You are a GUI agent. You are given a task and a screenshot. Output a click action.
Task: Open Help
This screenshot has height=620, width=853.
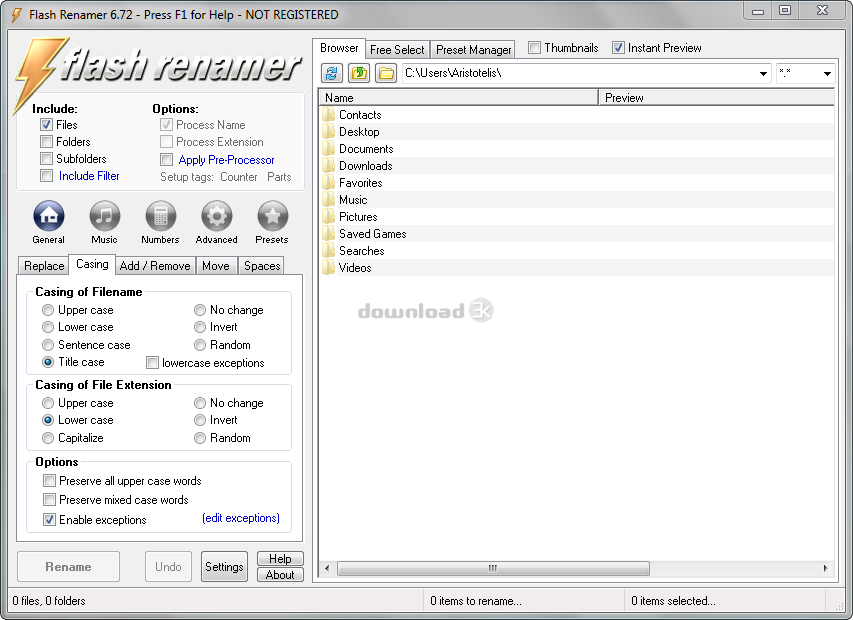[280, 559]
